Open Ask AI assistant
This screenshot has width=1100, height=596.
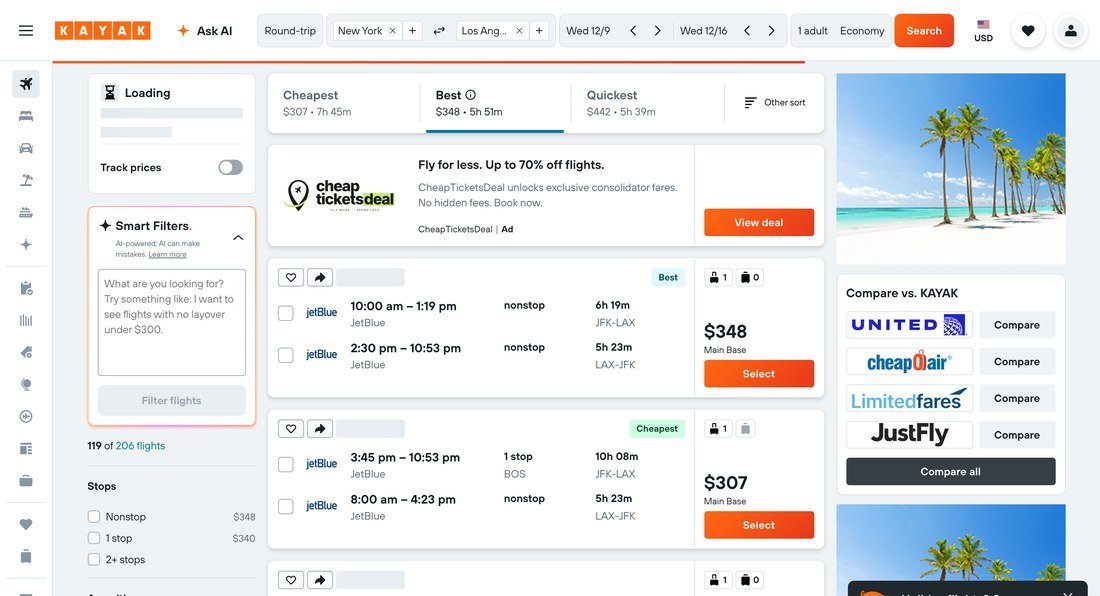pyautogui.click(x=204, y=31)
